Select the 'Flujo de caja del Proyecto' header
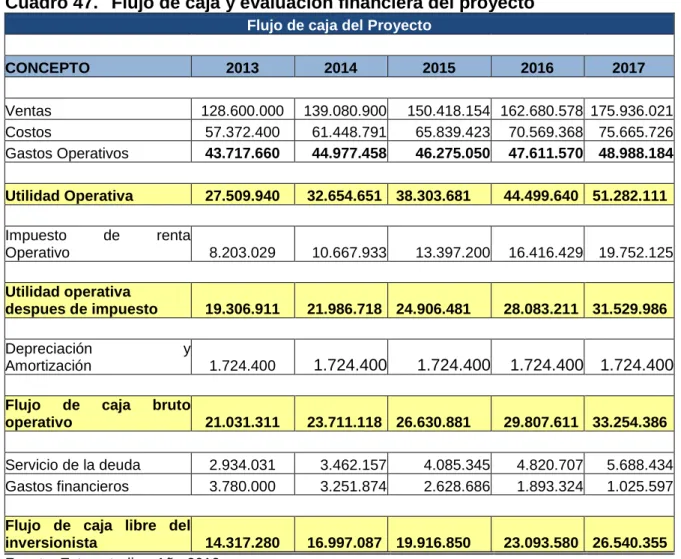681x559 pixels. pos(339,25)
